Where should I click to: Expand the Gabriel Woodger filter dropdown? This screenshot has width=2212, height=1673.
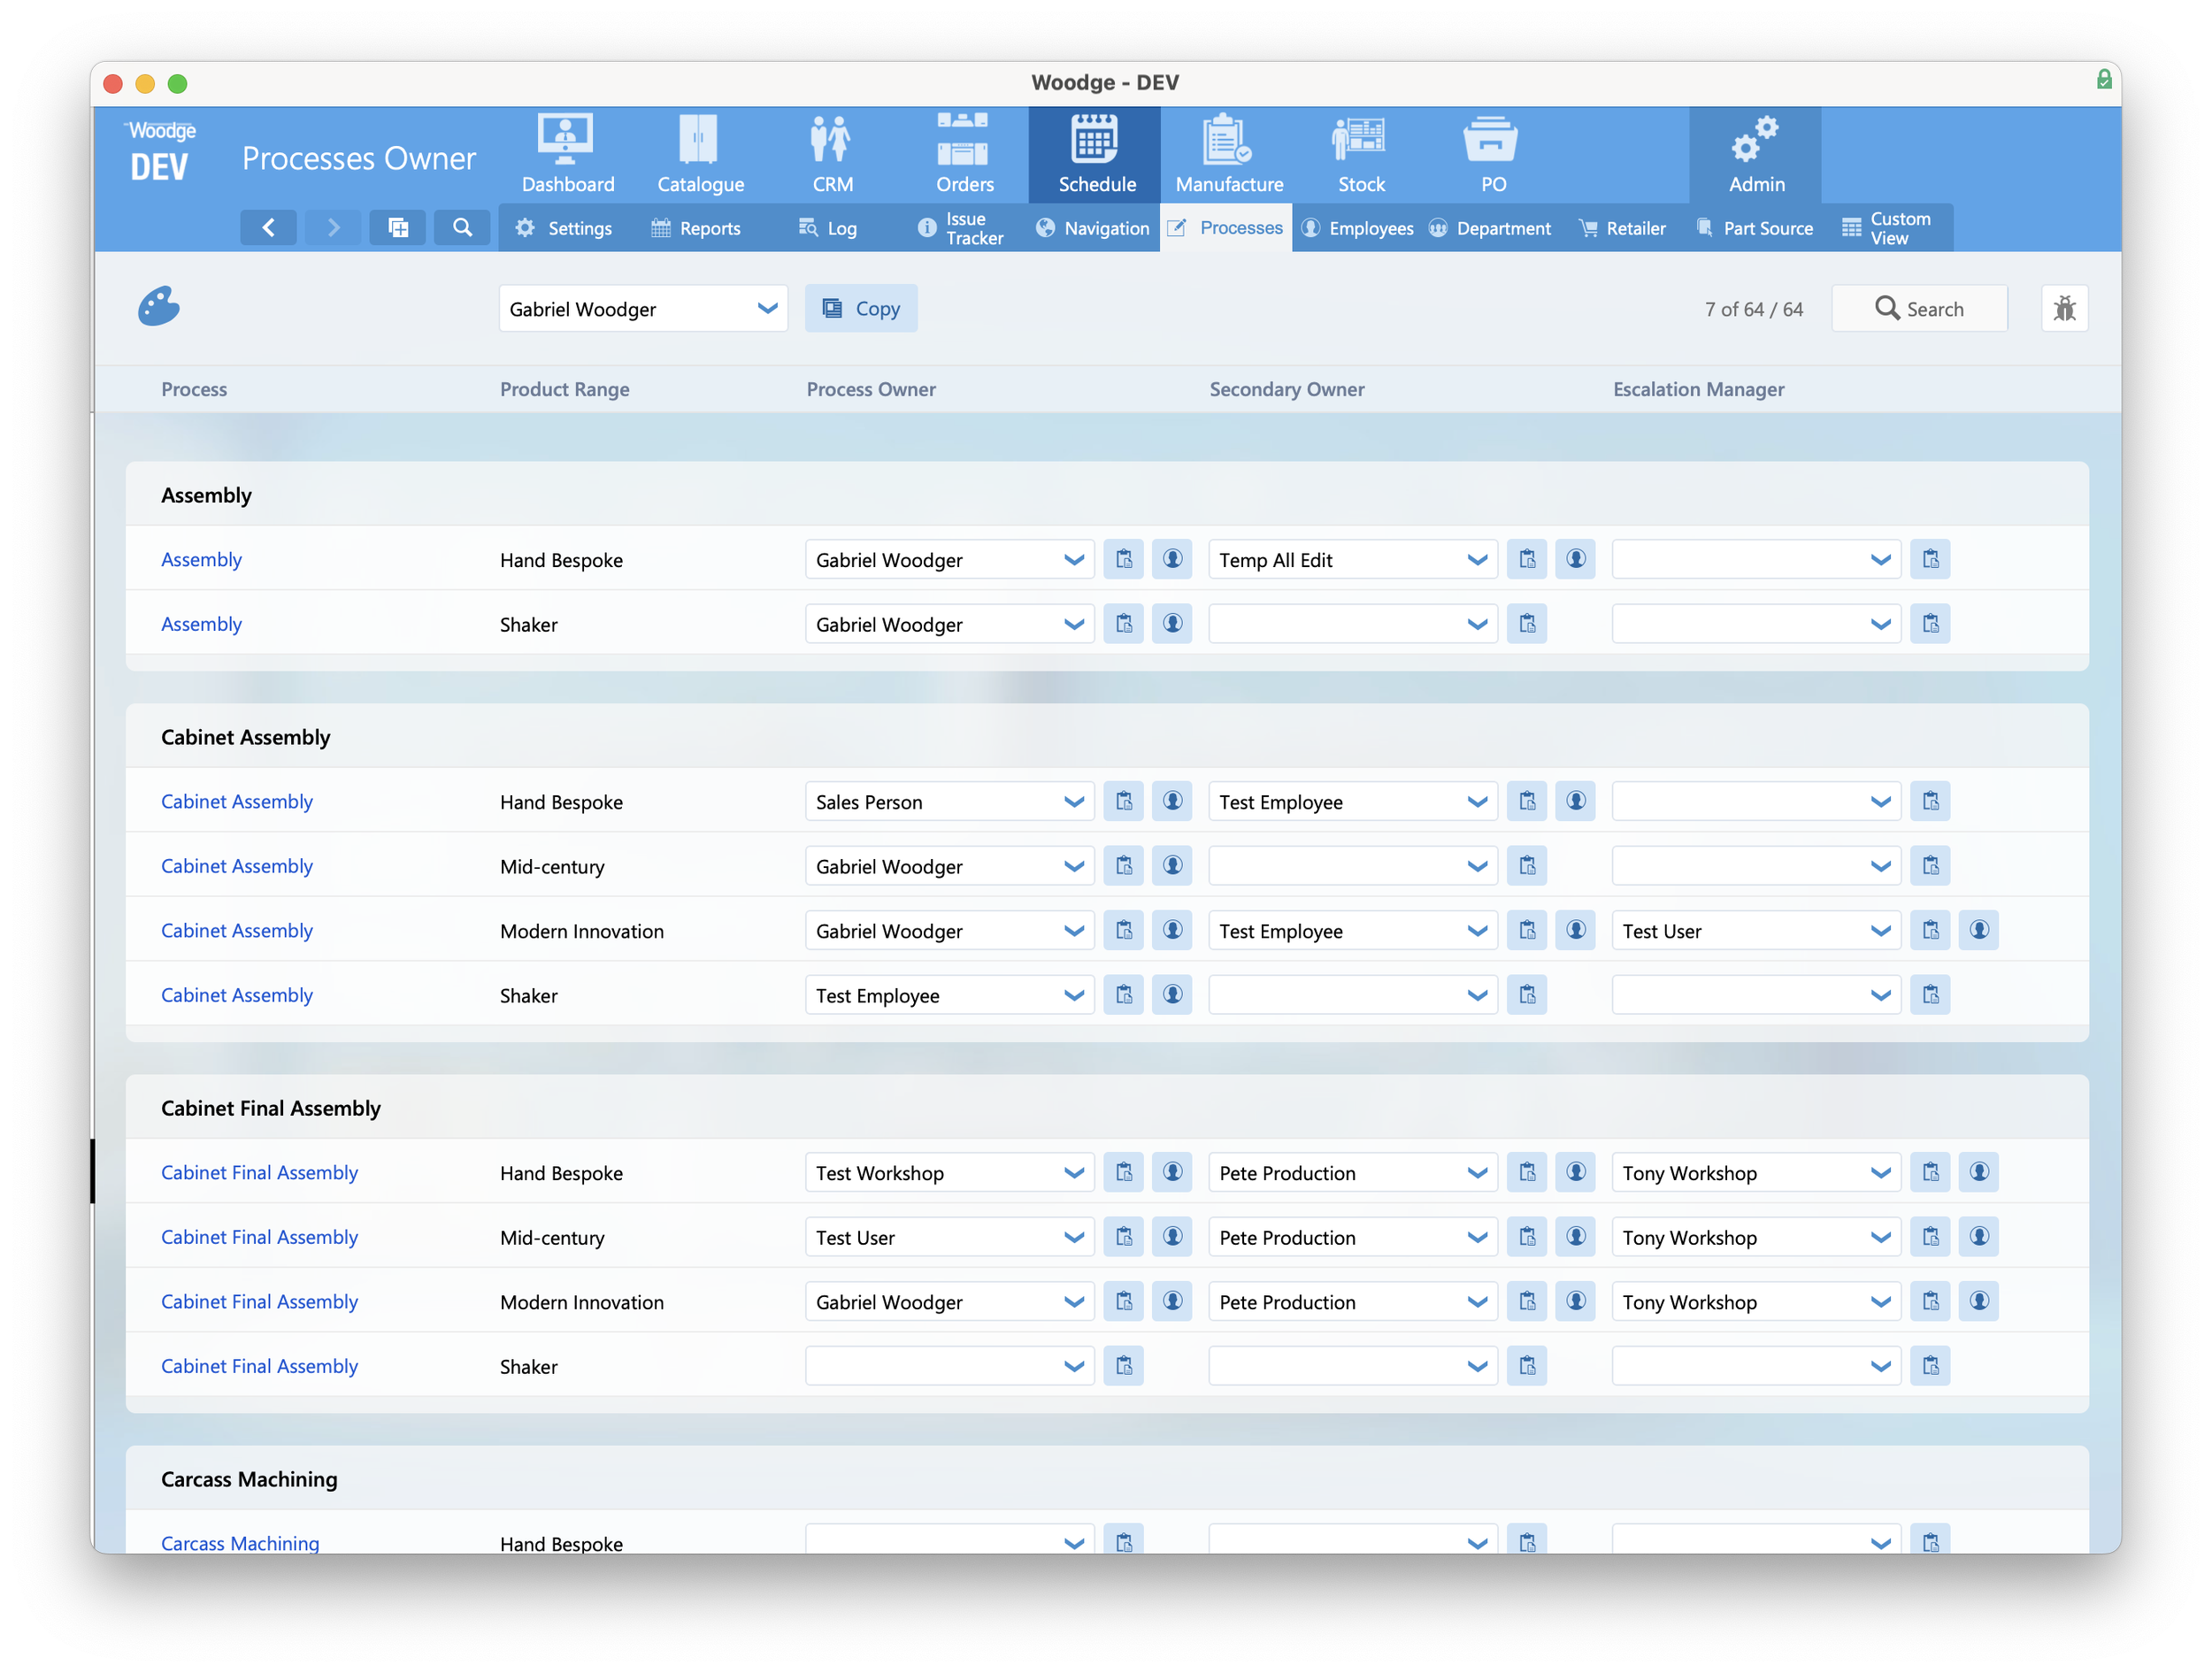tap(767, 308)
